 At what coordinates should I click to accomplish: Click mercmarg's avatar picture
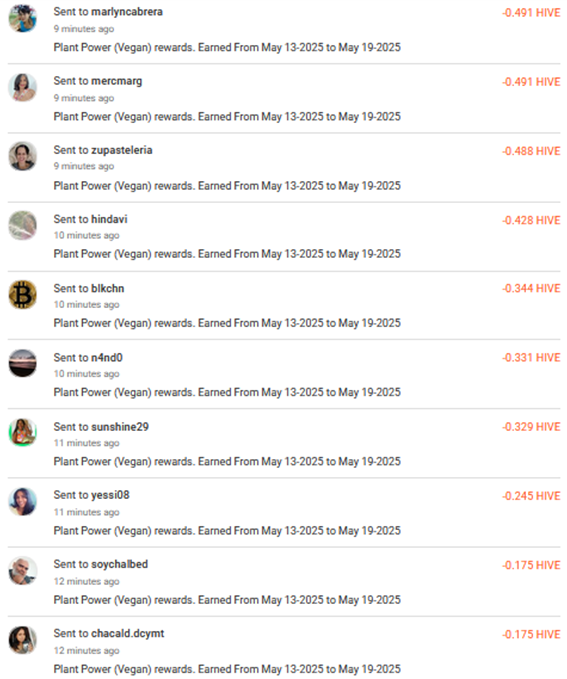[23, 87]
